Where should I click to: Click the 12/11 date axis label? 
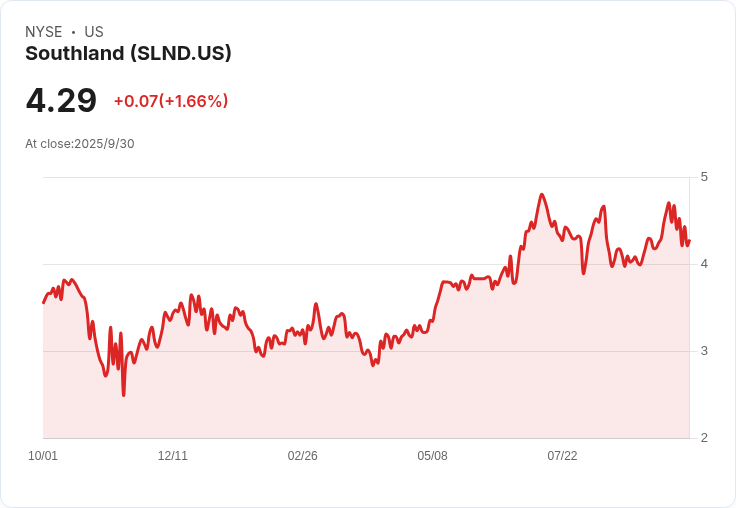click(173, 456)
